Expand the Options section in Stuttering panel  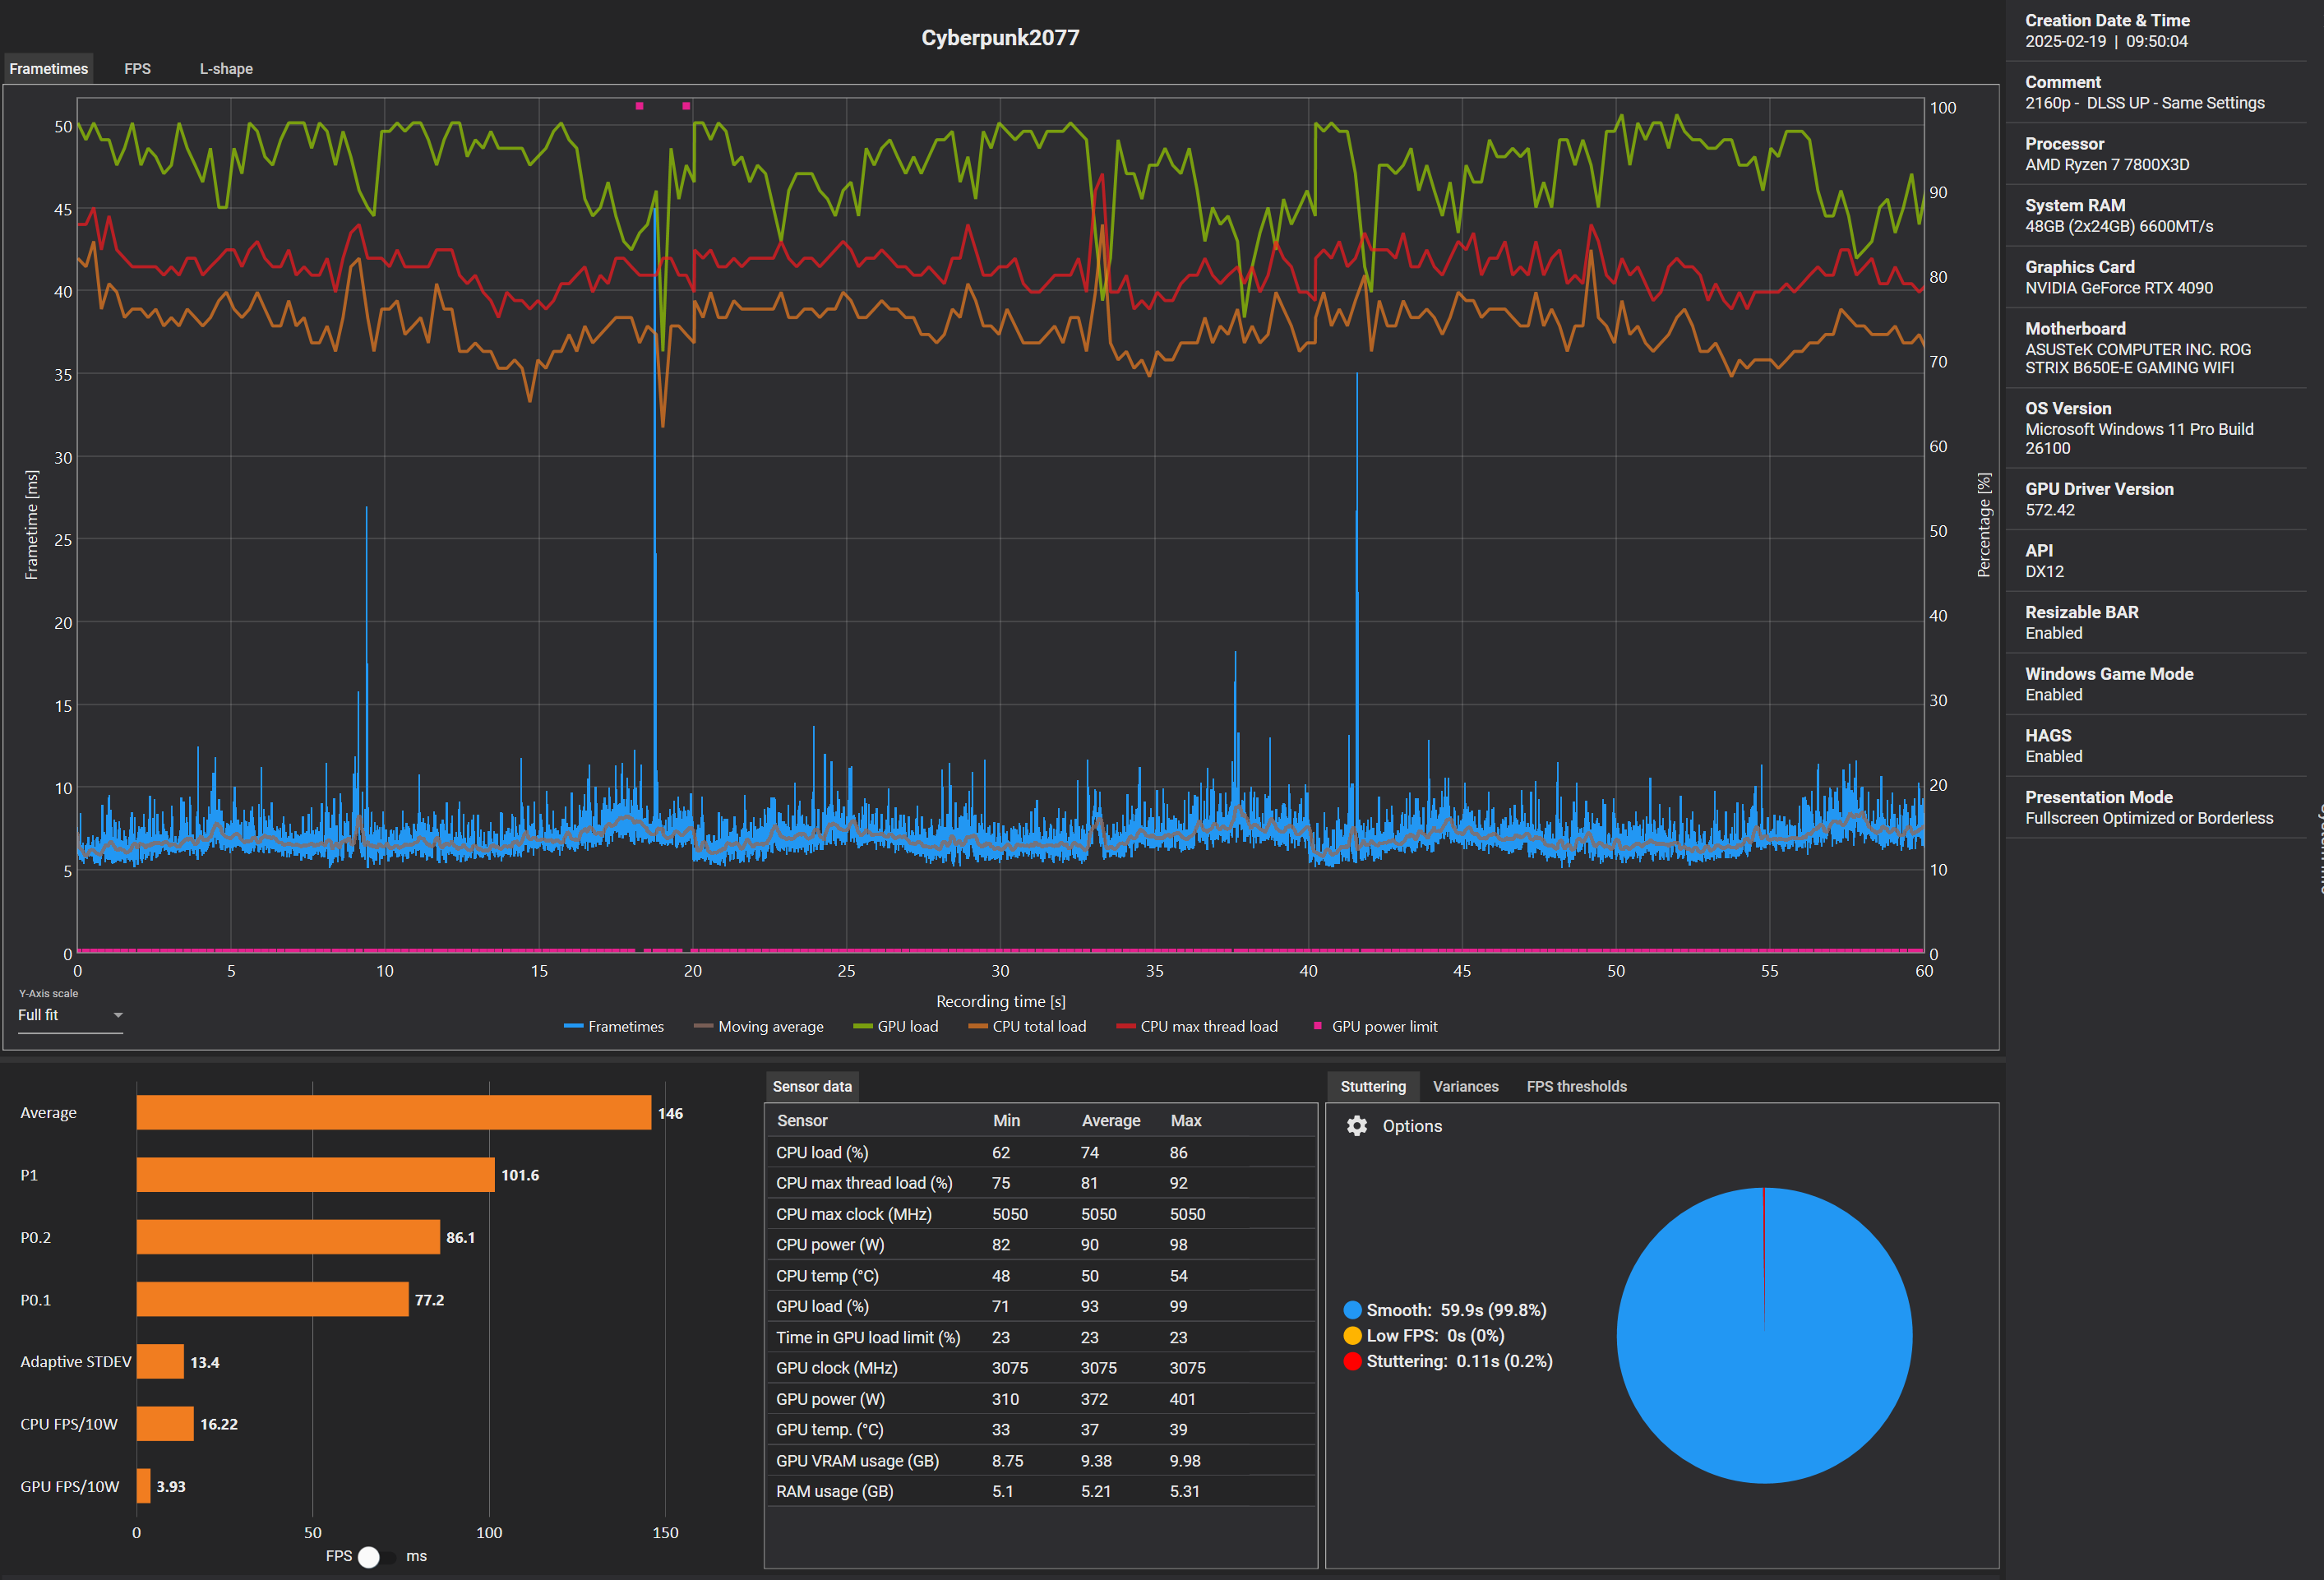[x=1411, y=1126]
